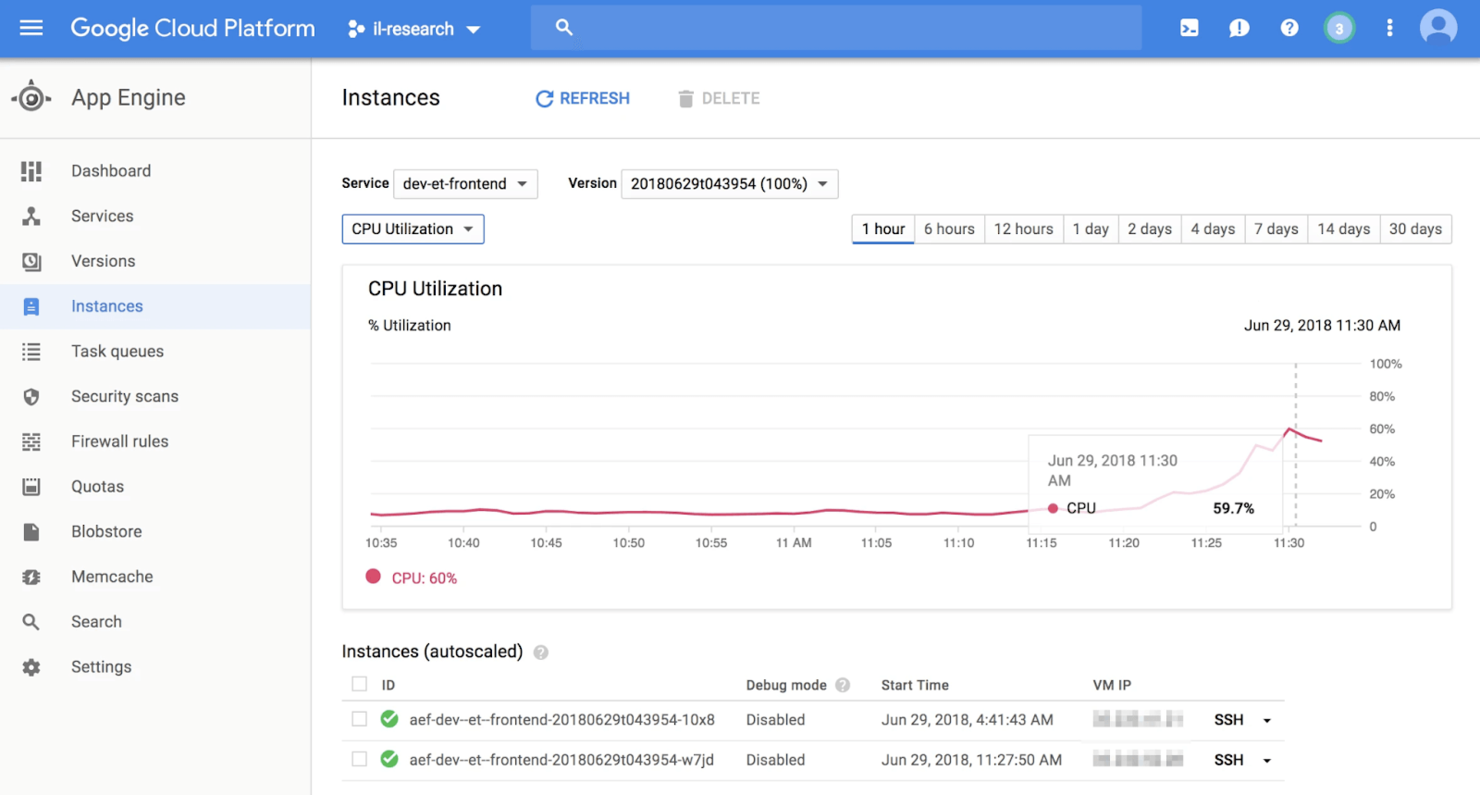Select the Services sidebar item
The width and height of the screenshot is (1480, 795).
pos(102,215)
